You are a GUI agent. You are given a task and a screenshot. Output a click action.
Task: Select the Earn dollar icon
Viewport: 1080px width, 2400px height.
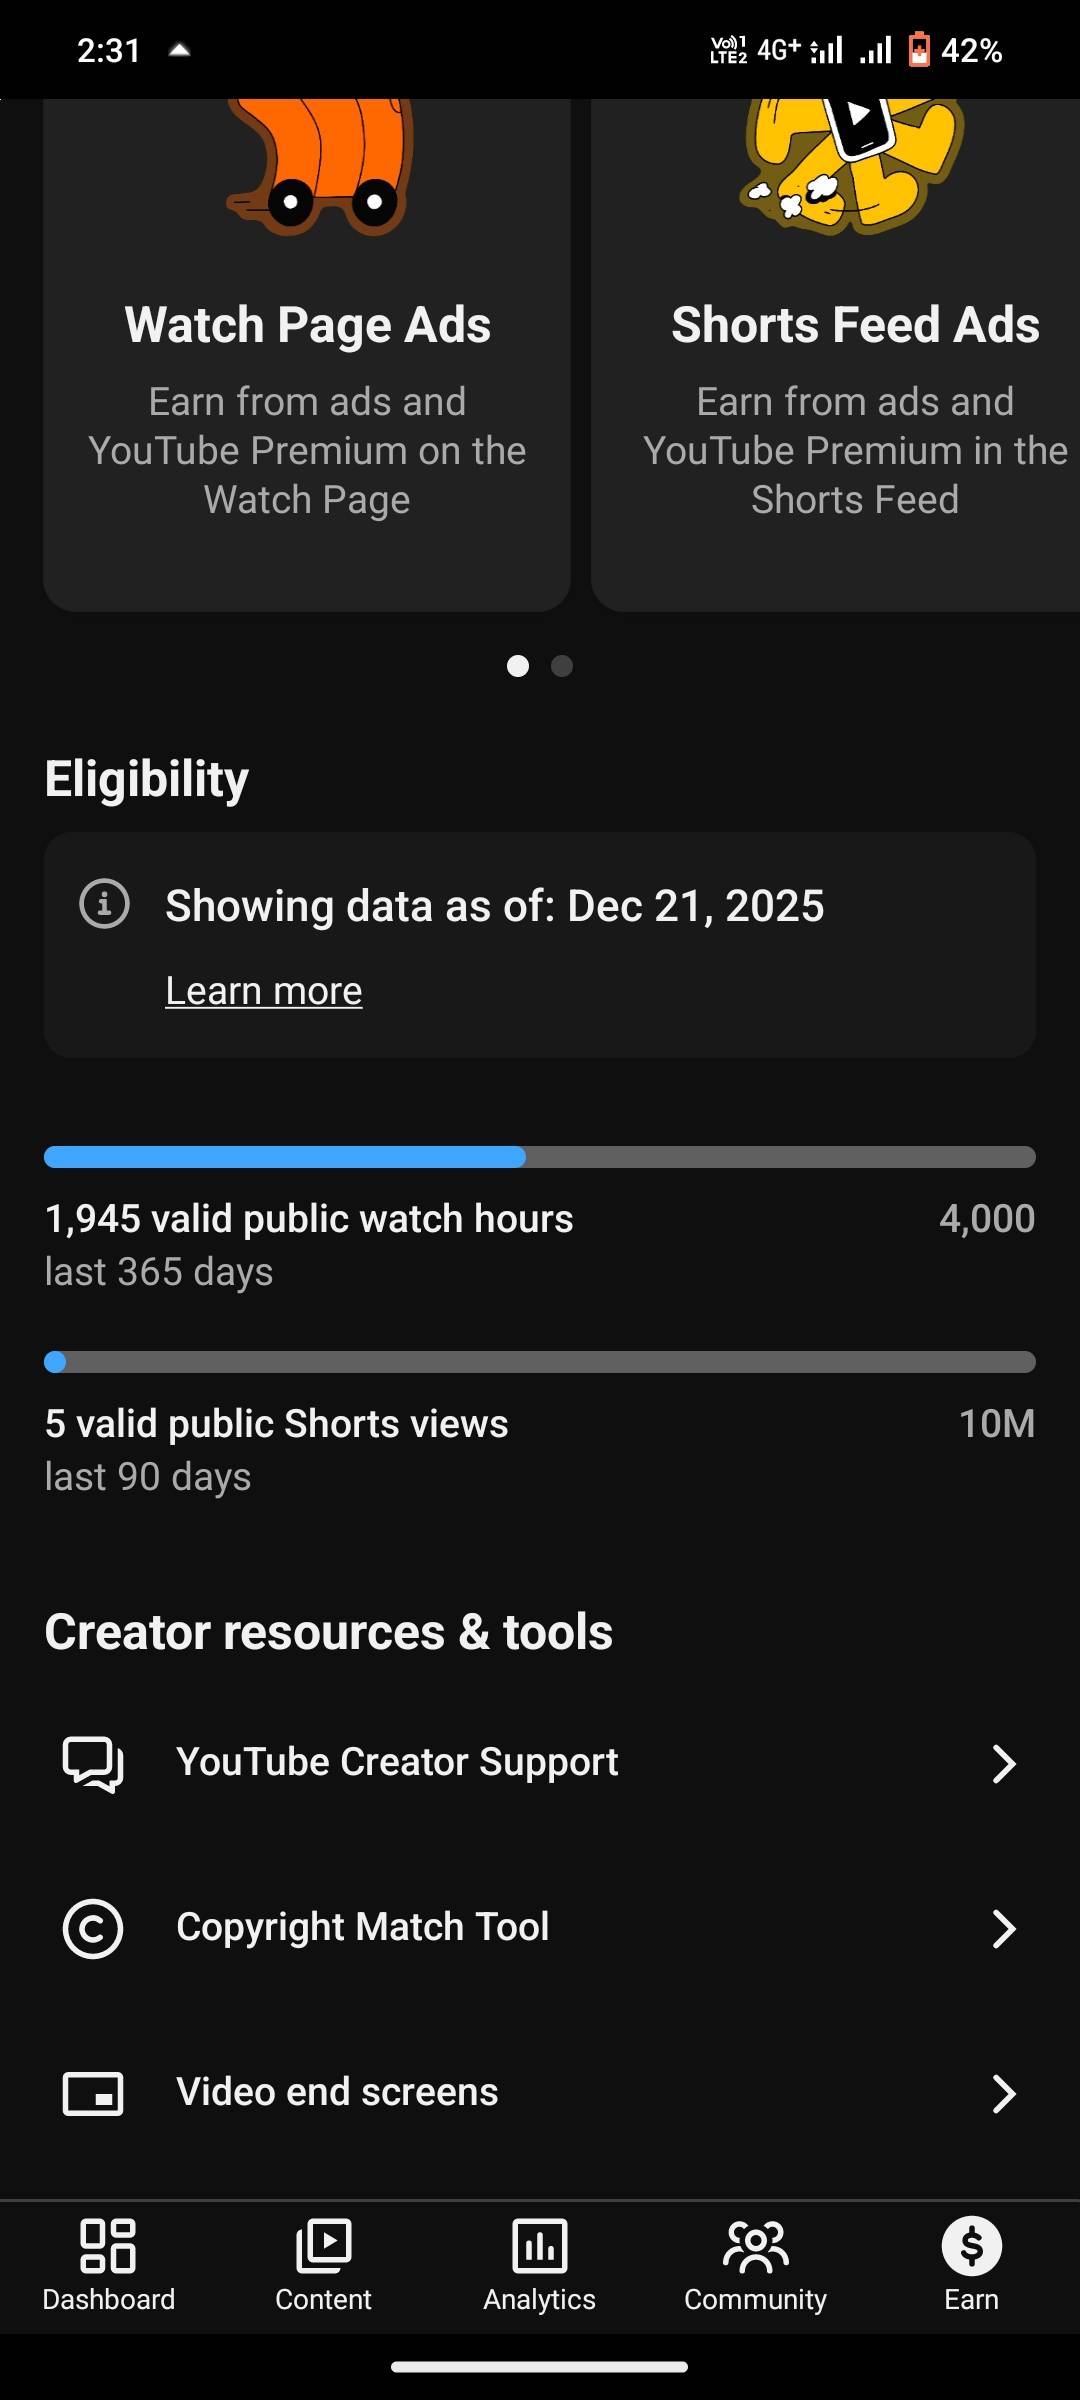(971, 2246)
